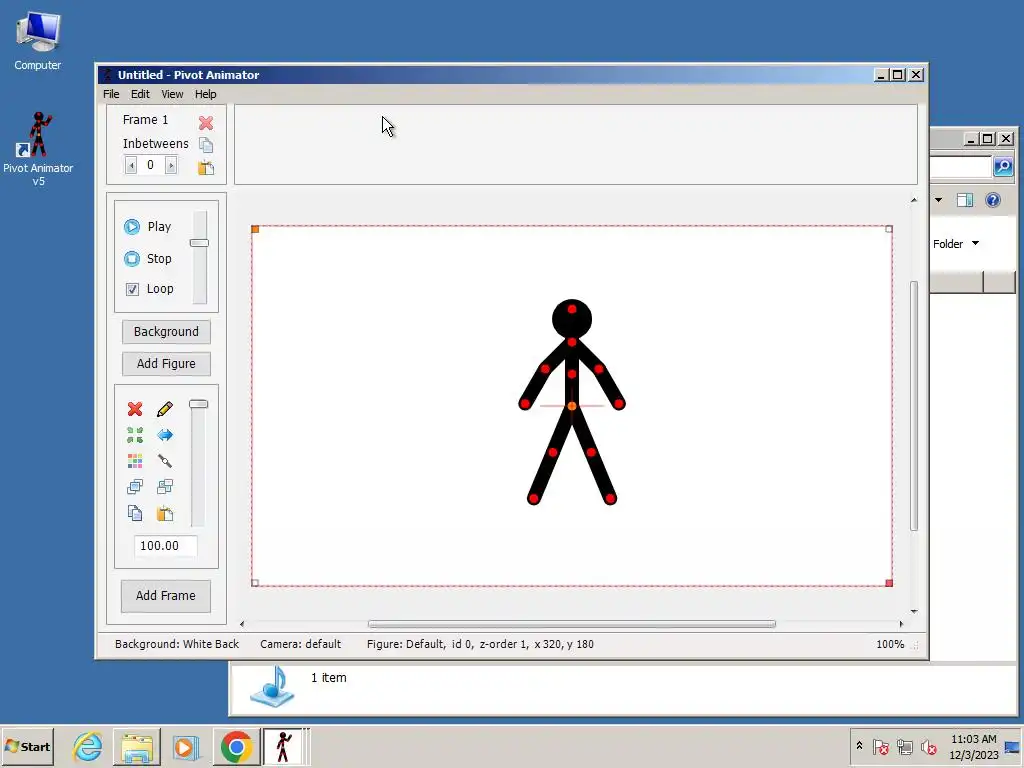1024x768 pixels.
Task: Click the 100% zoom status text
Action: [890, 644]
